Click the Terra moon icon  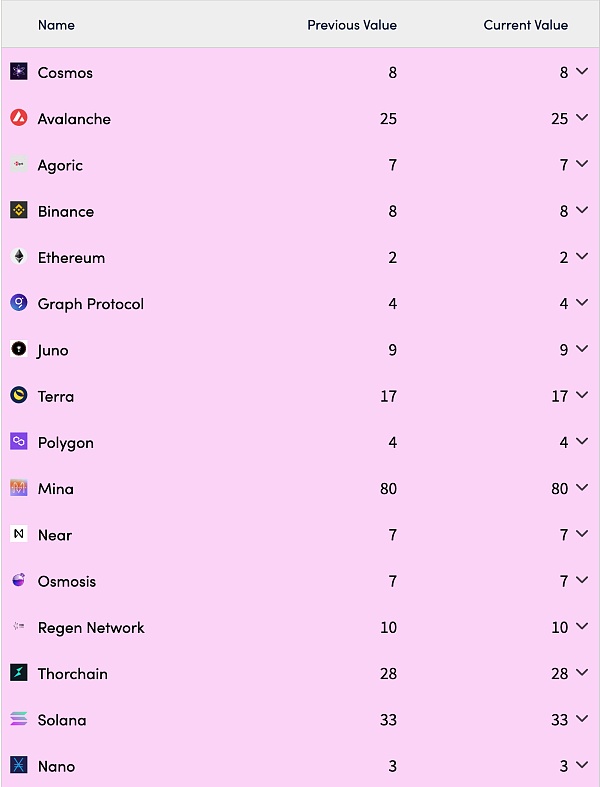19,396
